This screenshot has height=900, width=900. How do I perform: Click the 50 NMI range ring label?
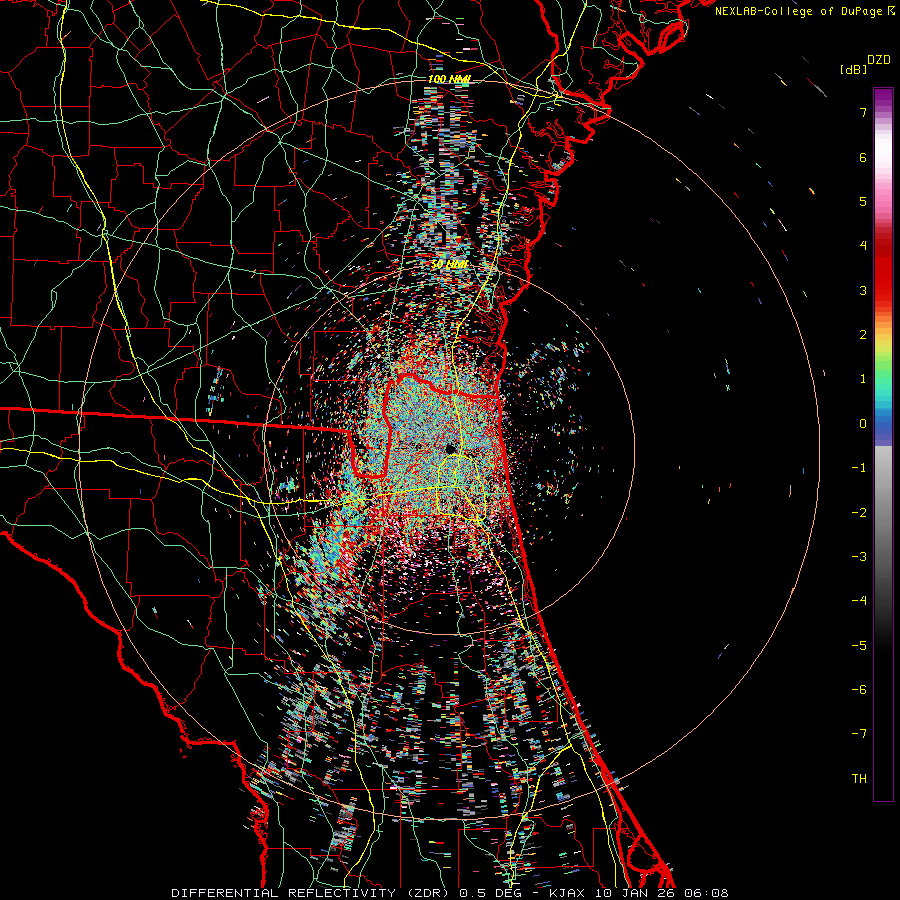pyautogui.click(x=449, y=264)
